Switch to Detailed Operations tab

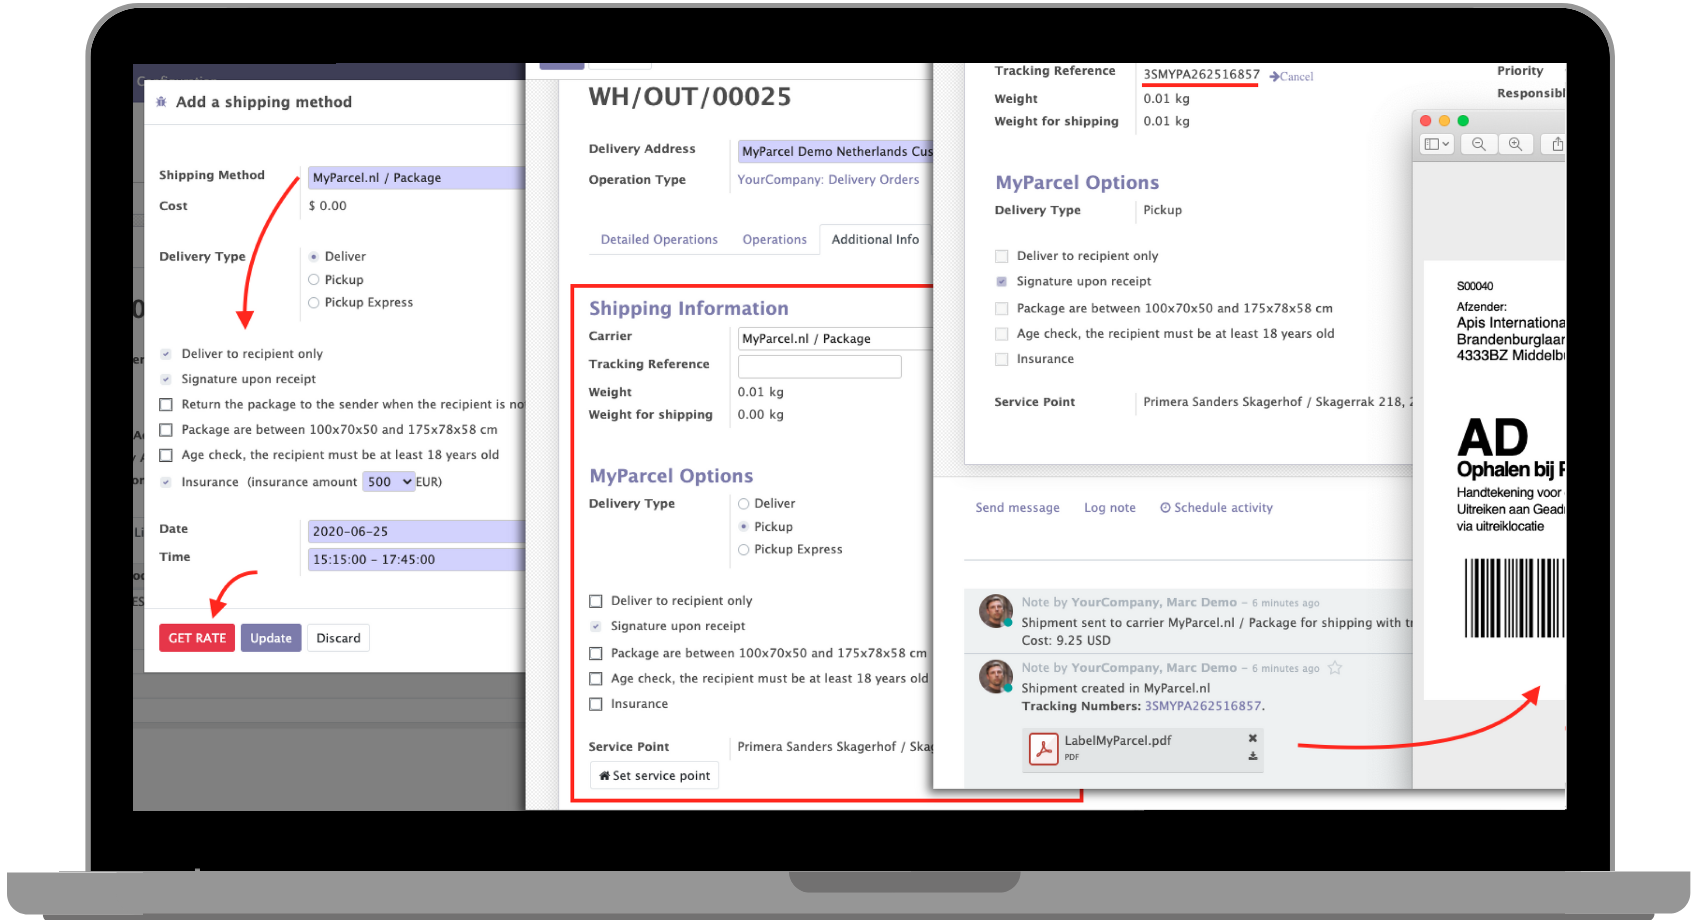[659, 240]
